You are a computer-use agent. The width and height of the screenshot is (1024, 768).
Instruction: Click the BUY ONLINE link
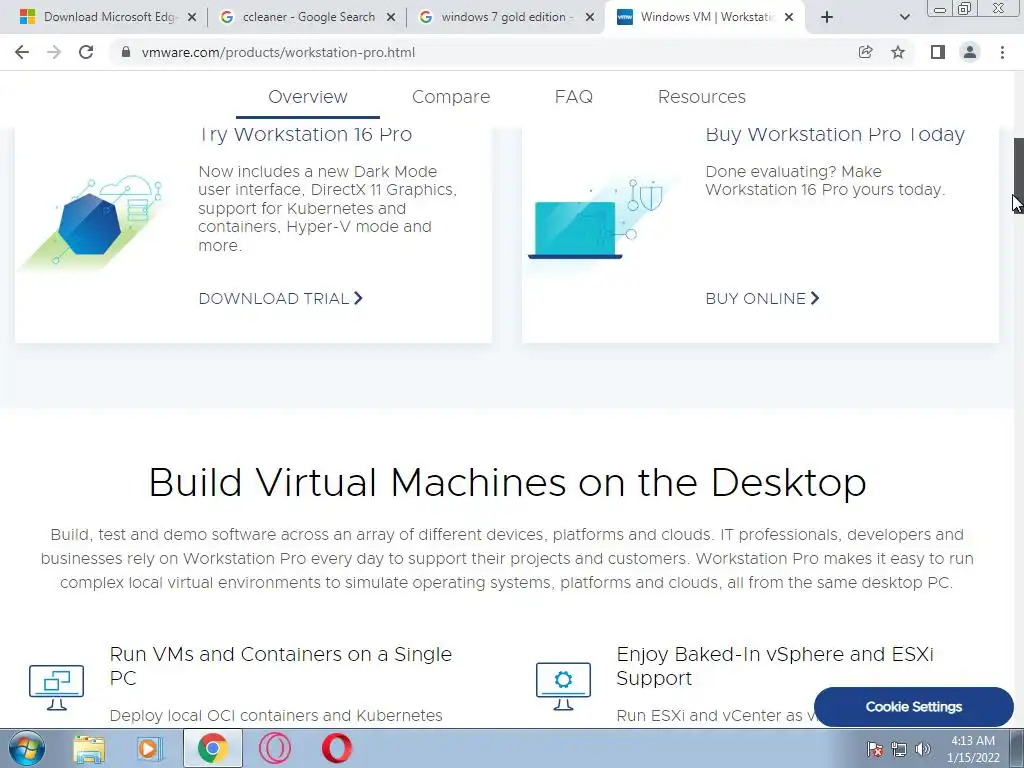(x=762, y=298)
